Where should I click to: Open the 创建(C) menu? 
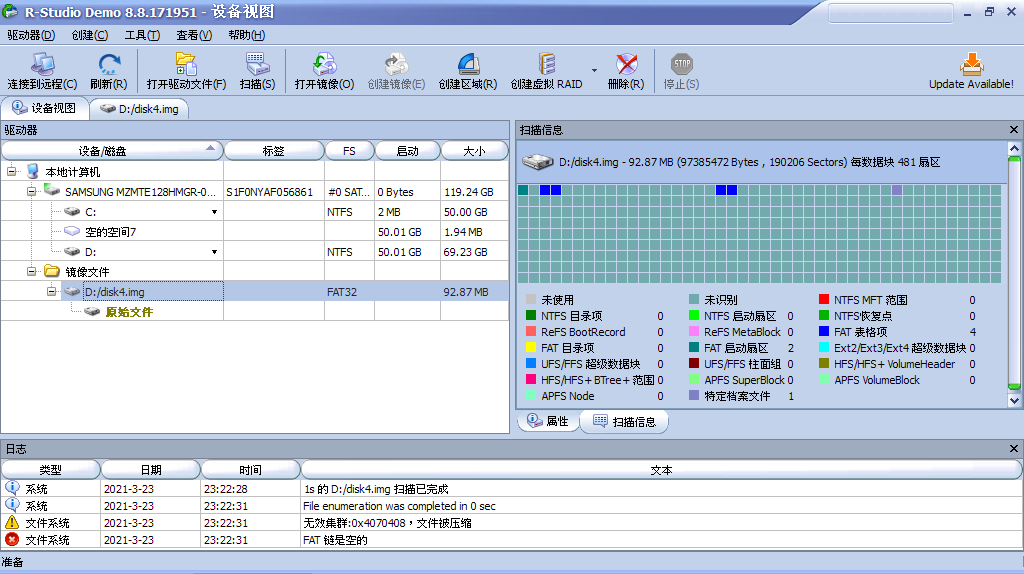(x=89, y=35)
